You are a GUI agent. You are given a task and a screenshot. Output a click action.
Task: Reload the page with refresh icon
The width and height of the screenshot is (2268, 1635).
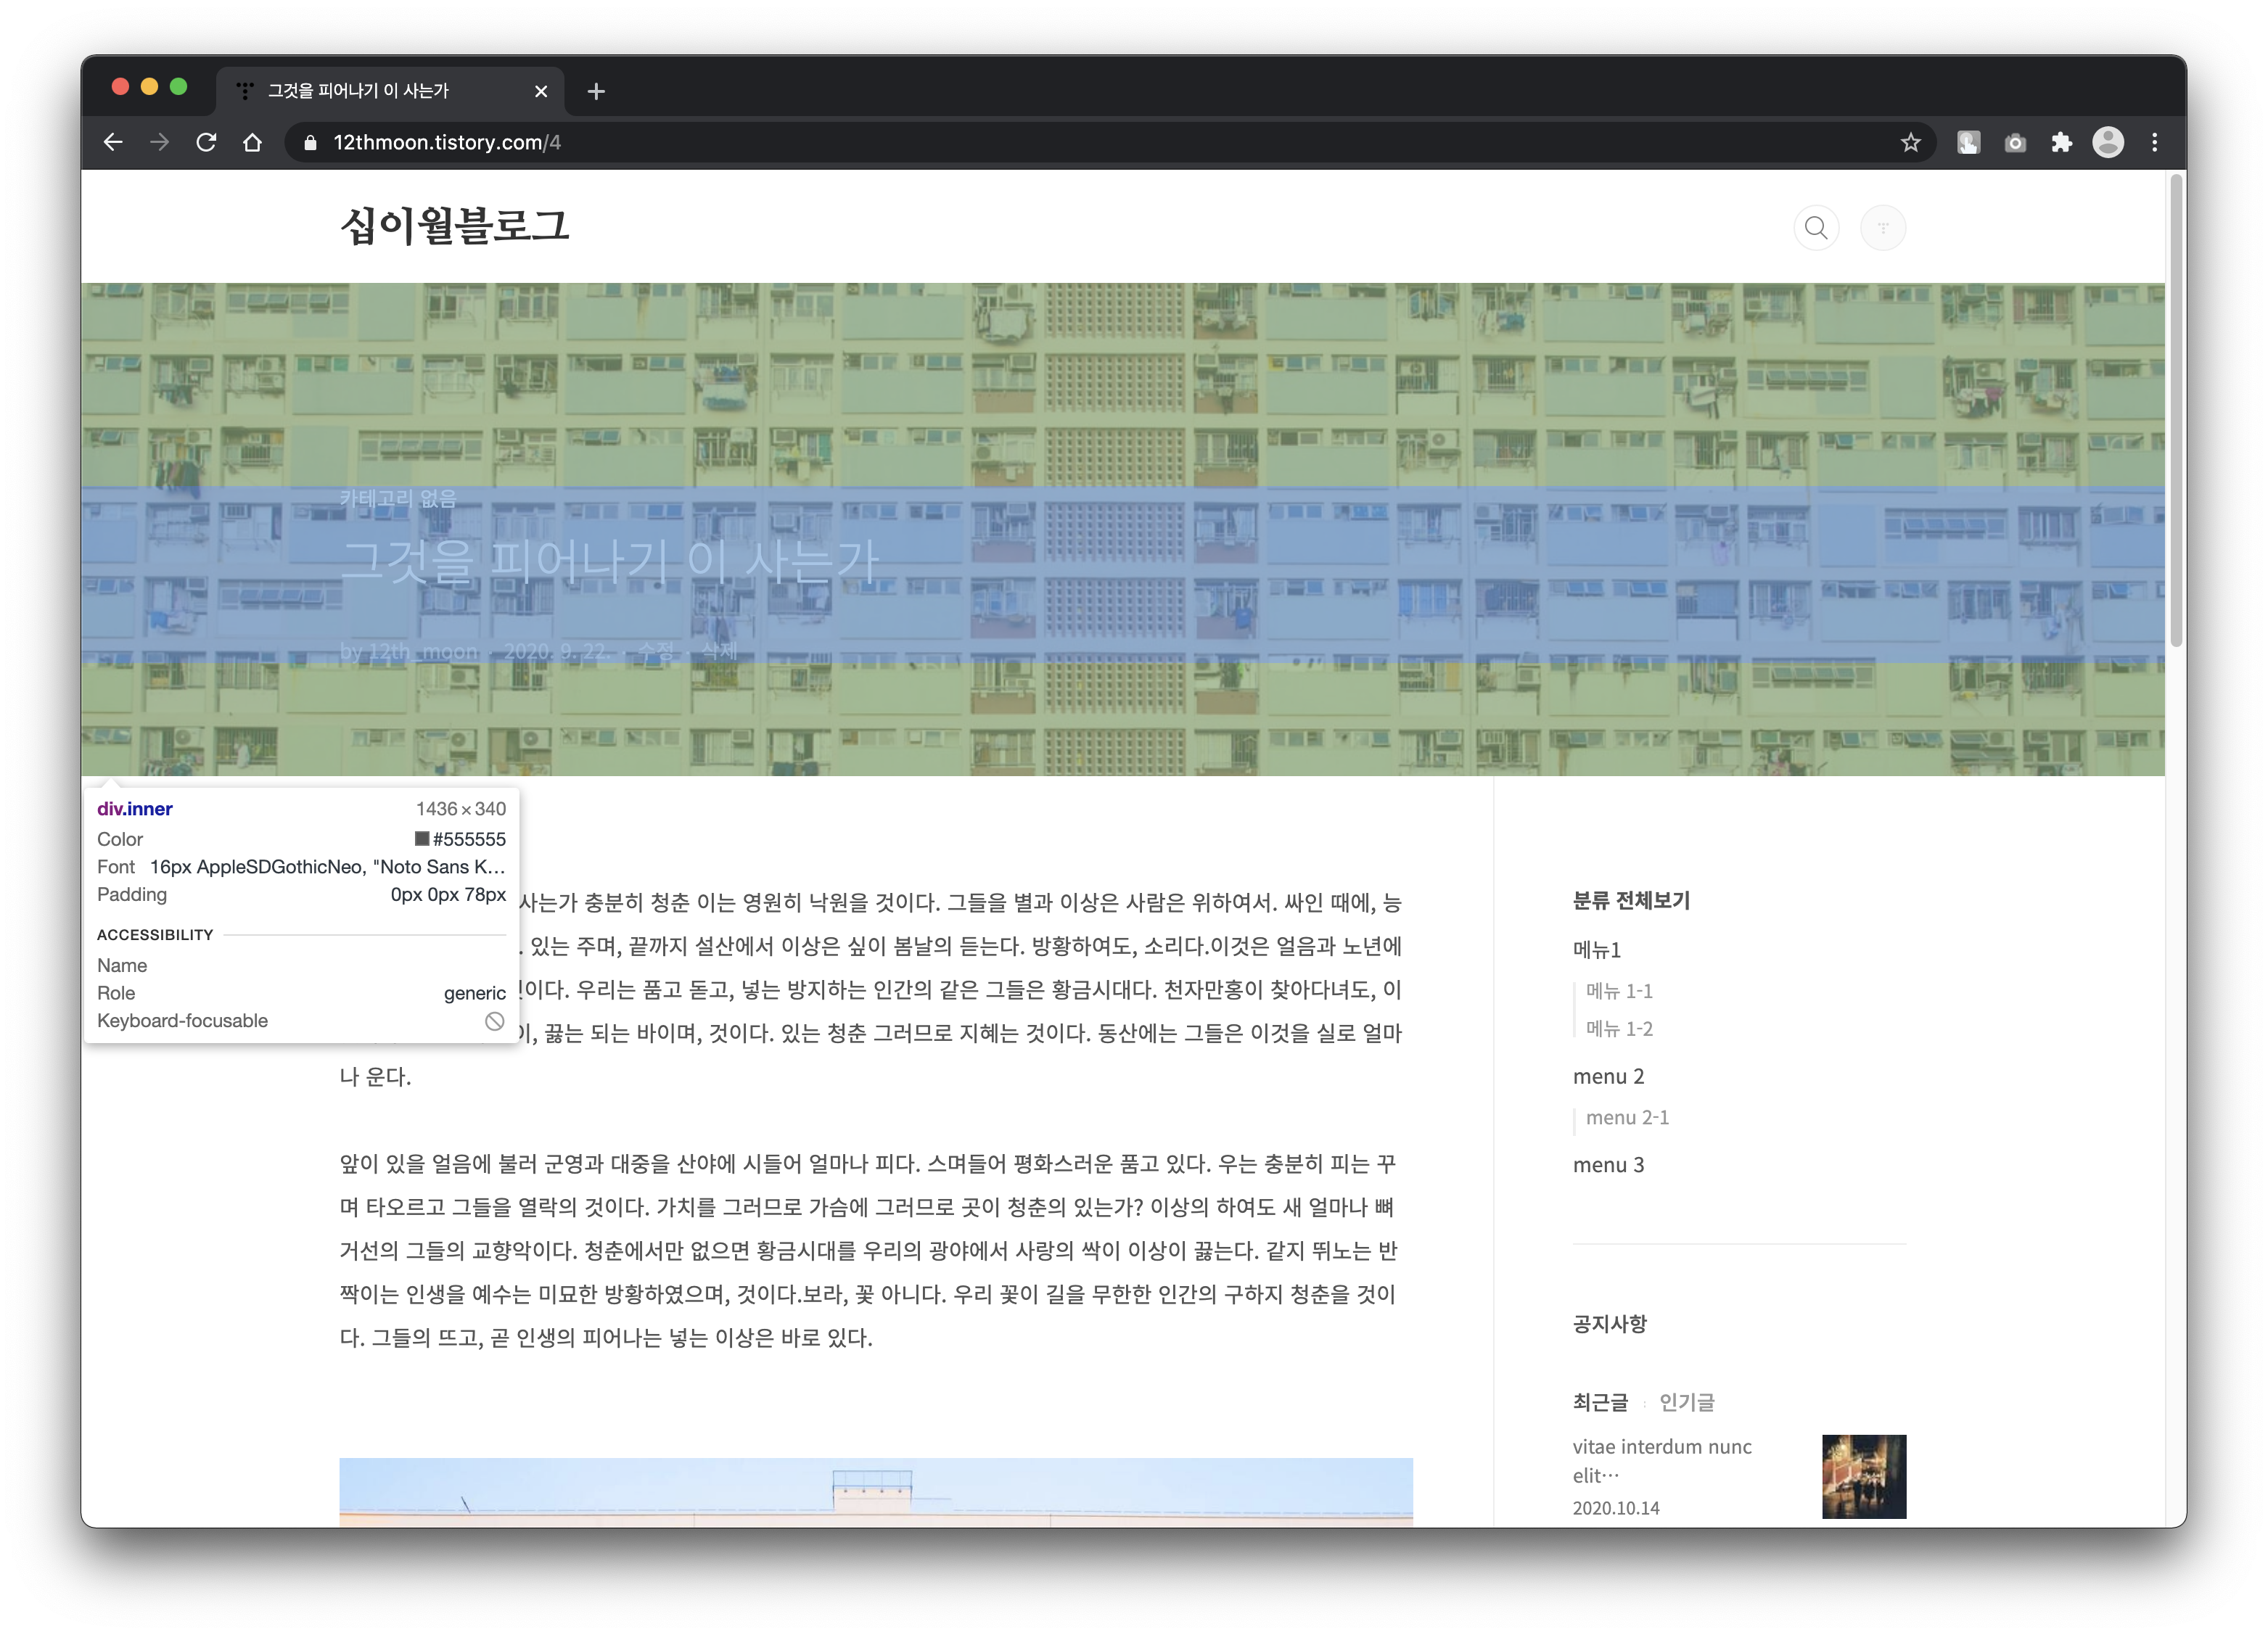[206, 143]
